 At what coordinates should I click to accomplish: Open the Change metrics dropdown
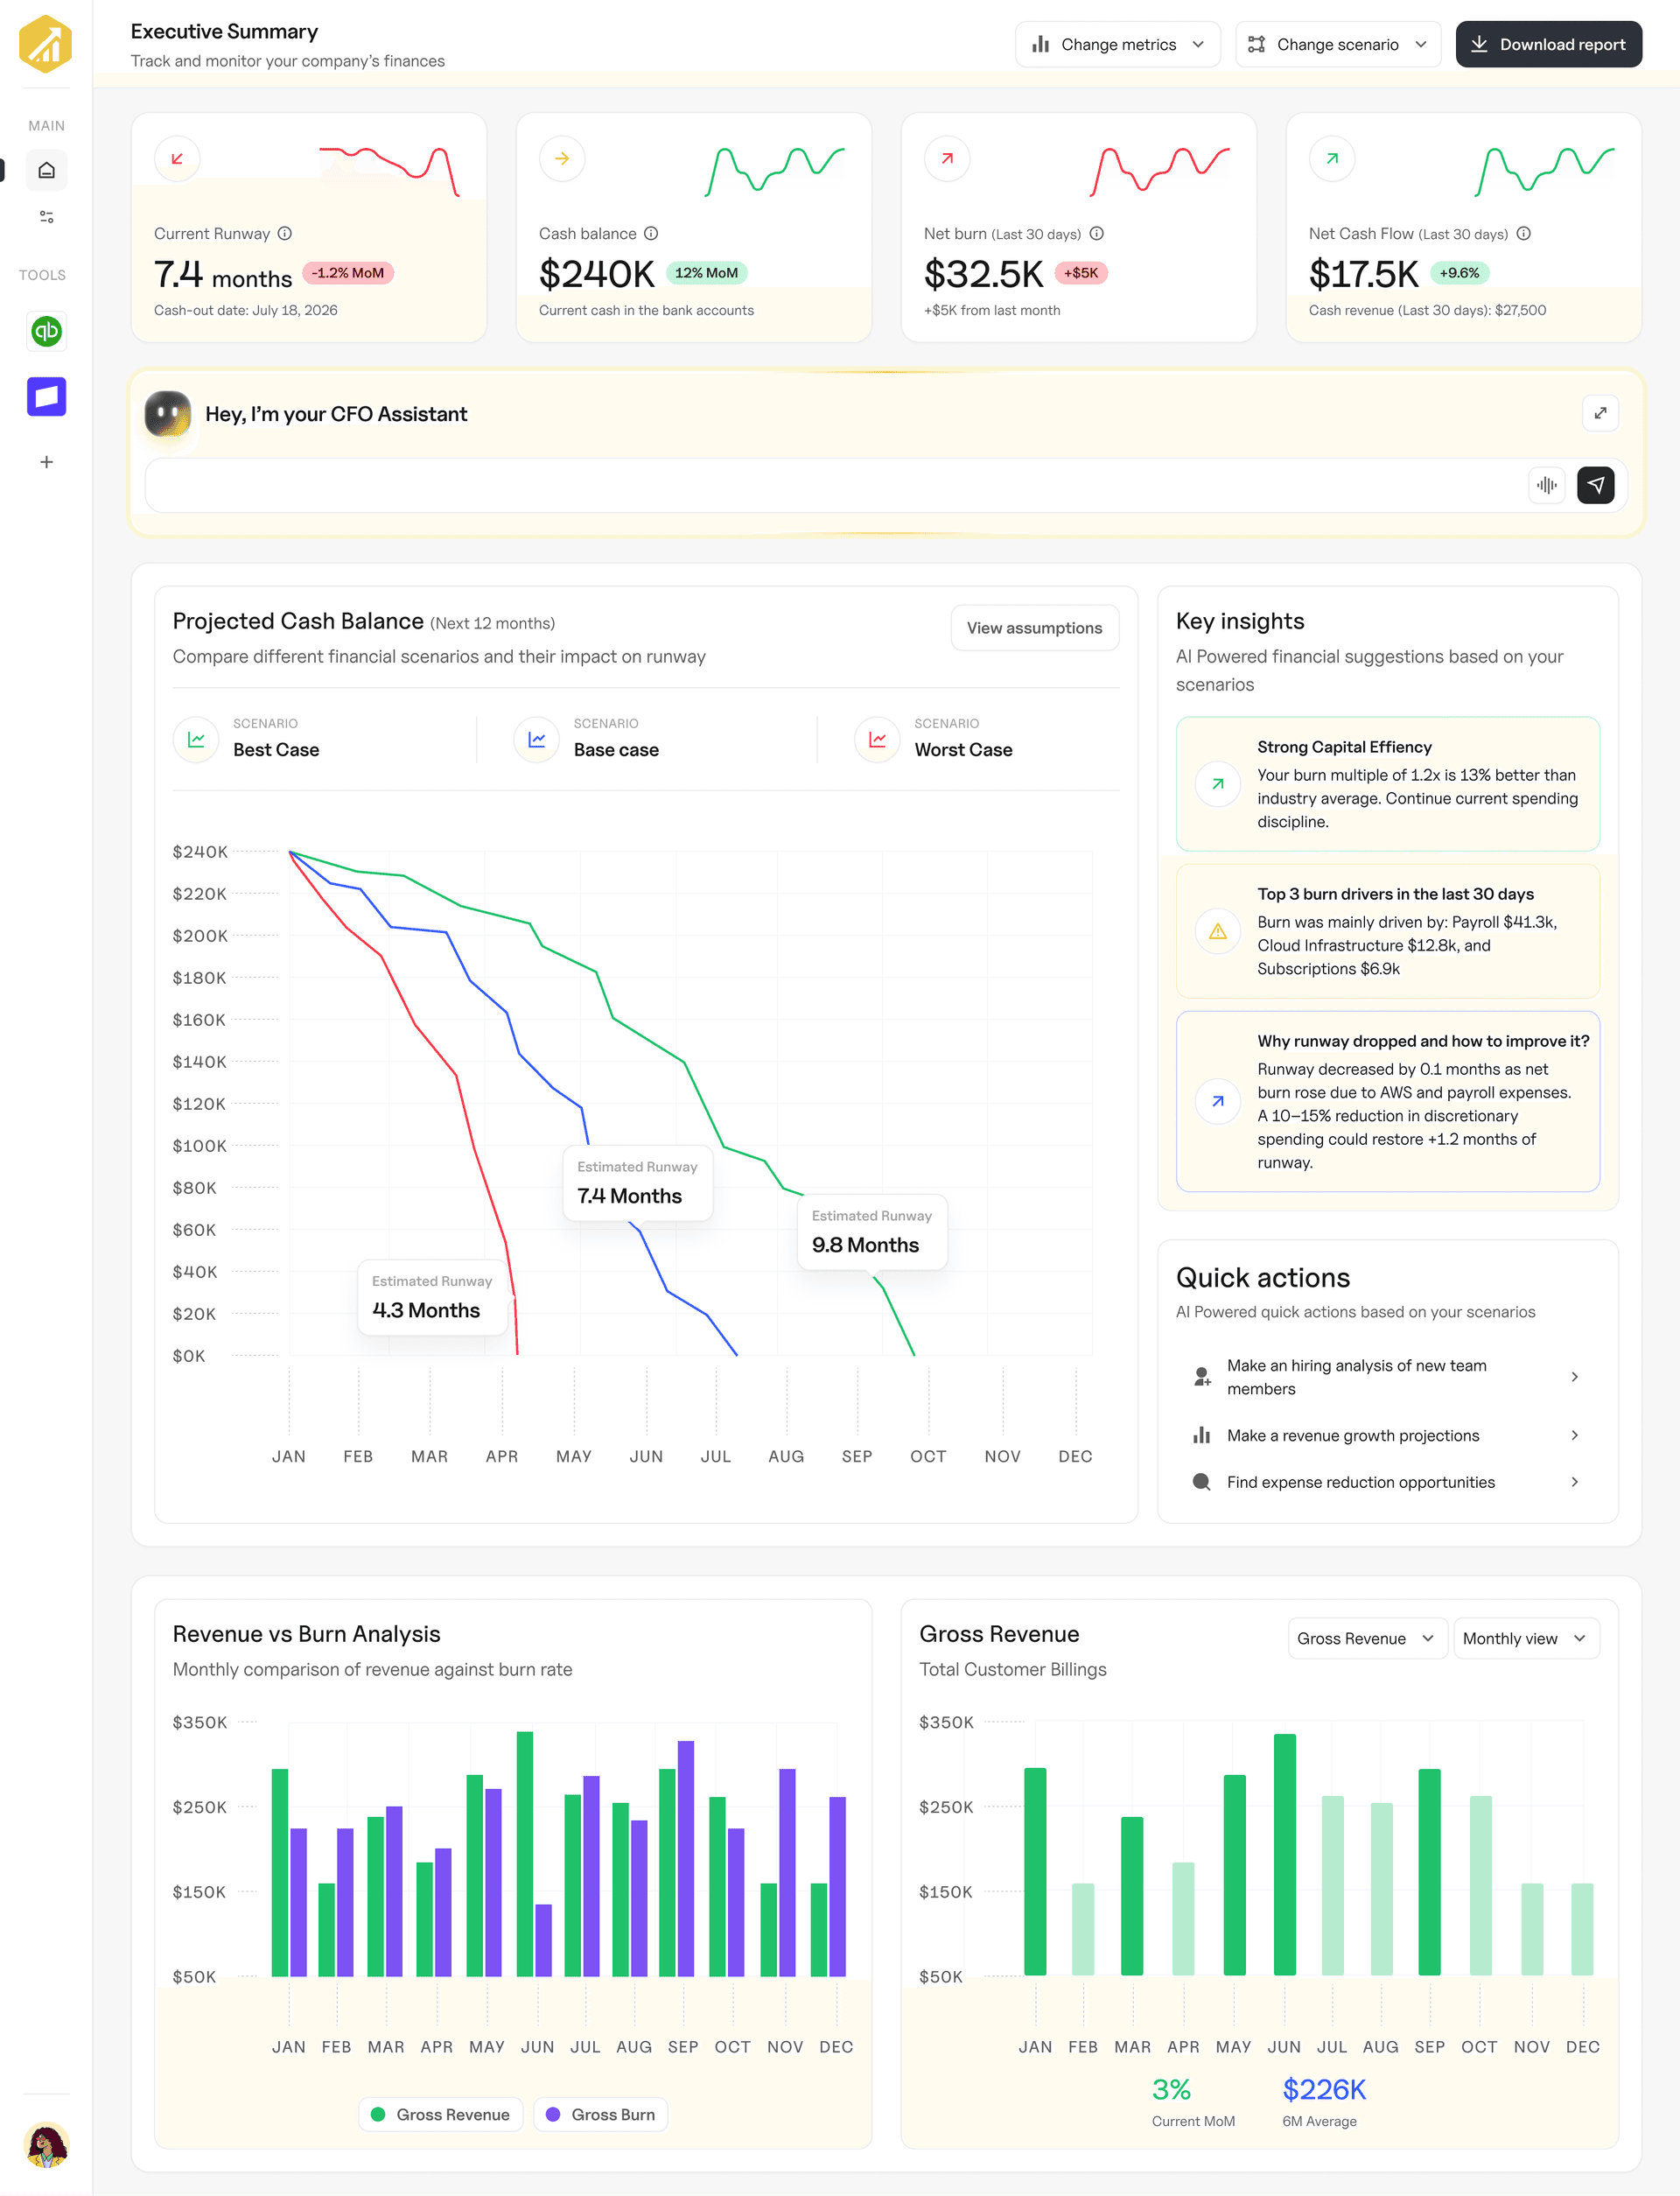coord(1117,44)
